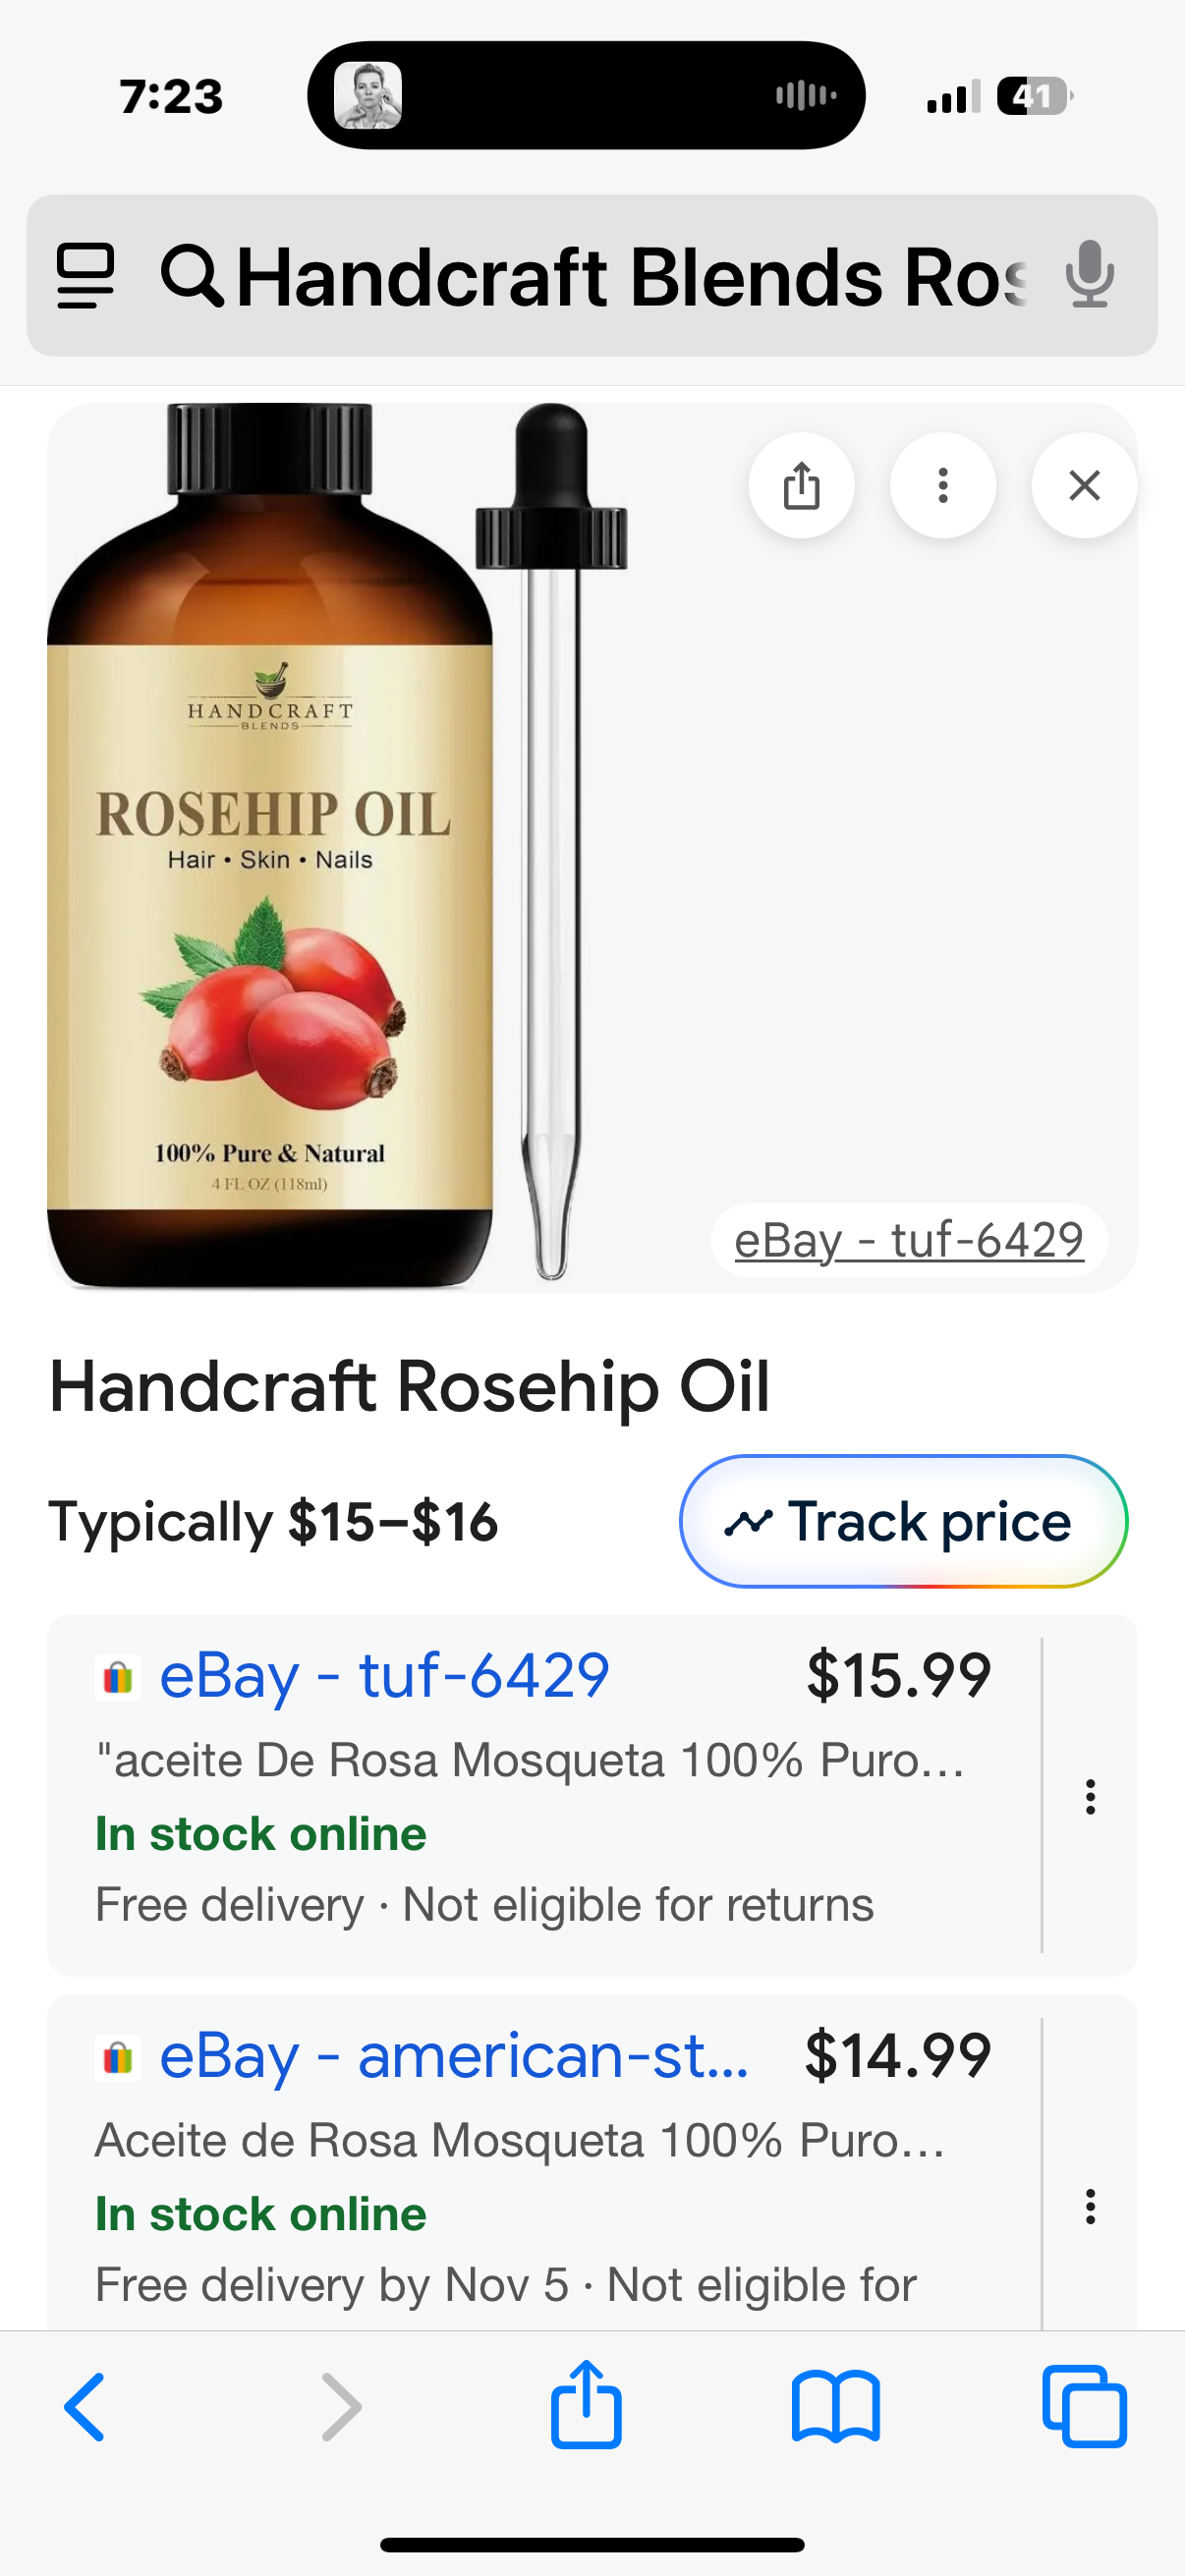Go back with Safari's back arrow

[85, 2407]
